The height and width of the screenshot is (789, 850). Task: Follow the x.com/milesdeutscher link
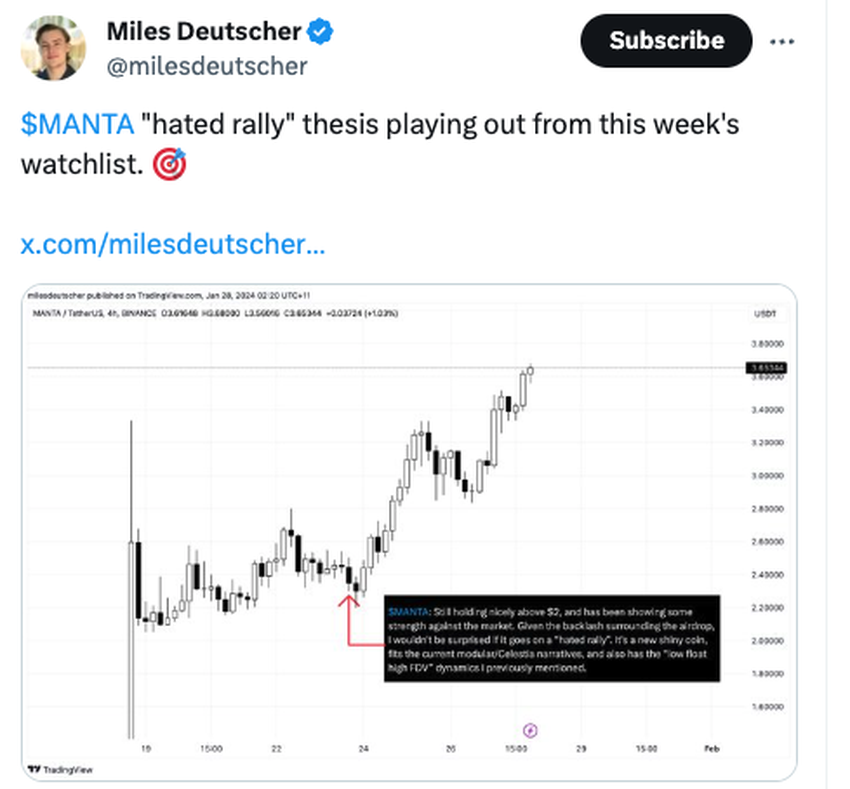pyautogui.click(x=173, y=244)
